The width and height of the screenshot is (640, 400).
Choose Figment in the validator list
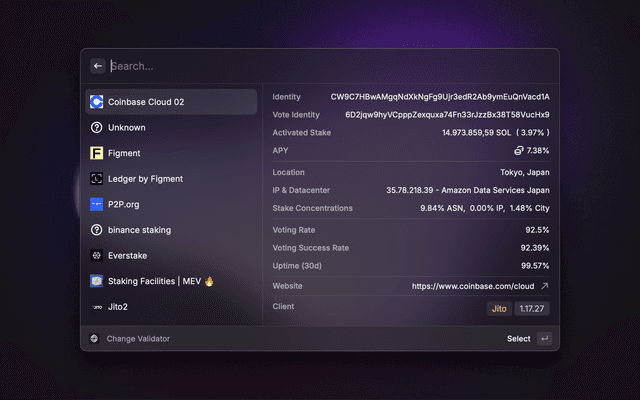coord(124,153)
